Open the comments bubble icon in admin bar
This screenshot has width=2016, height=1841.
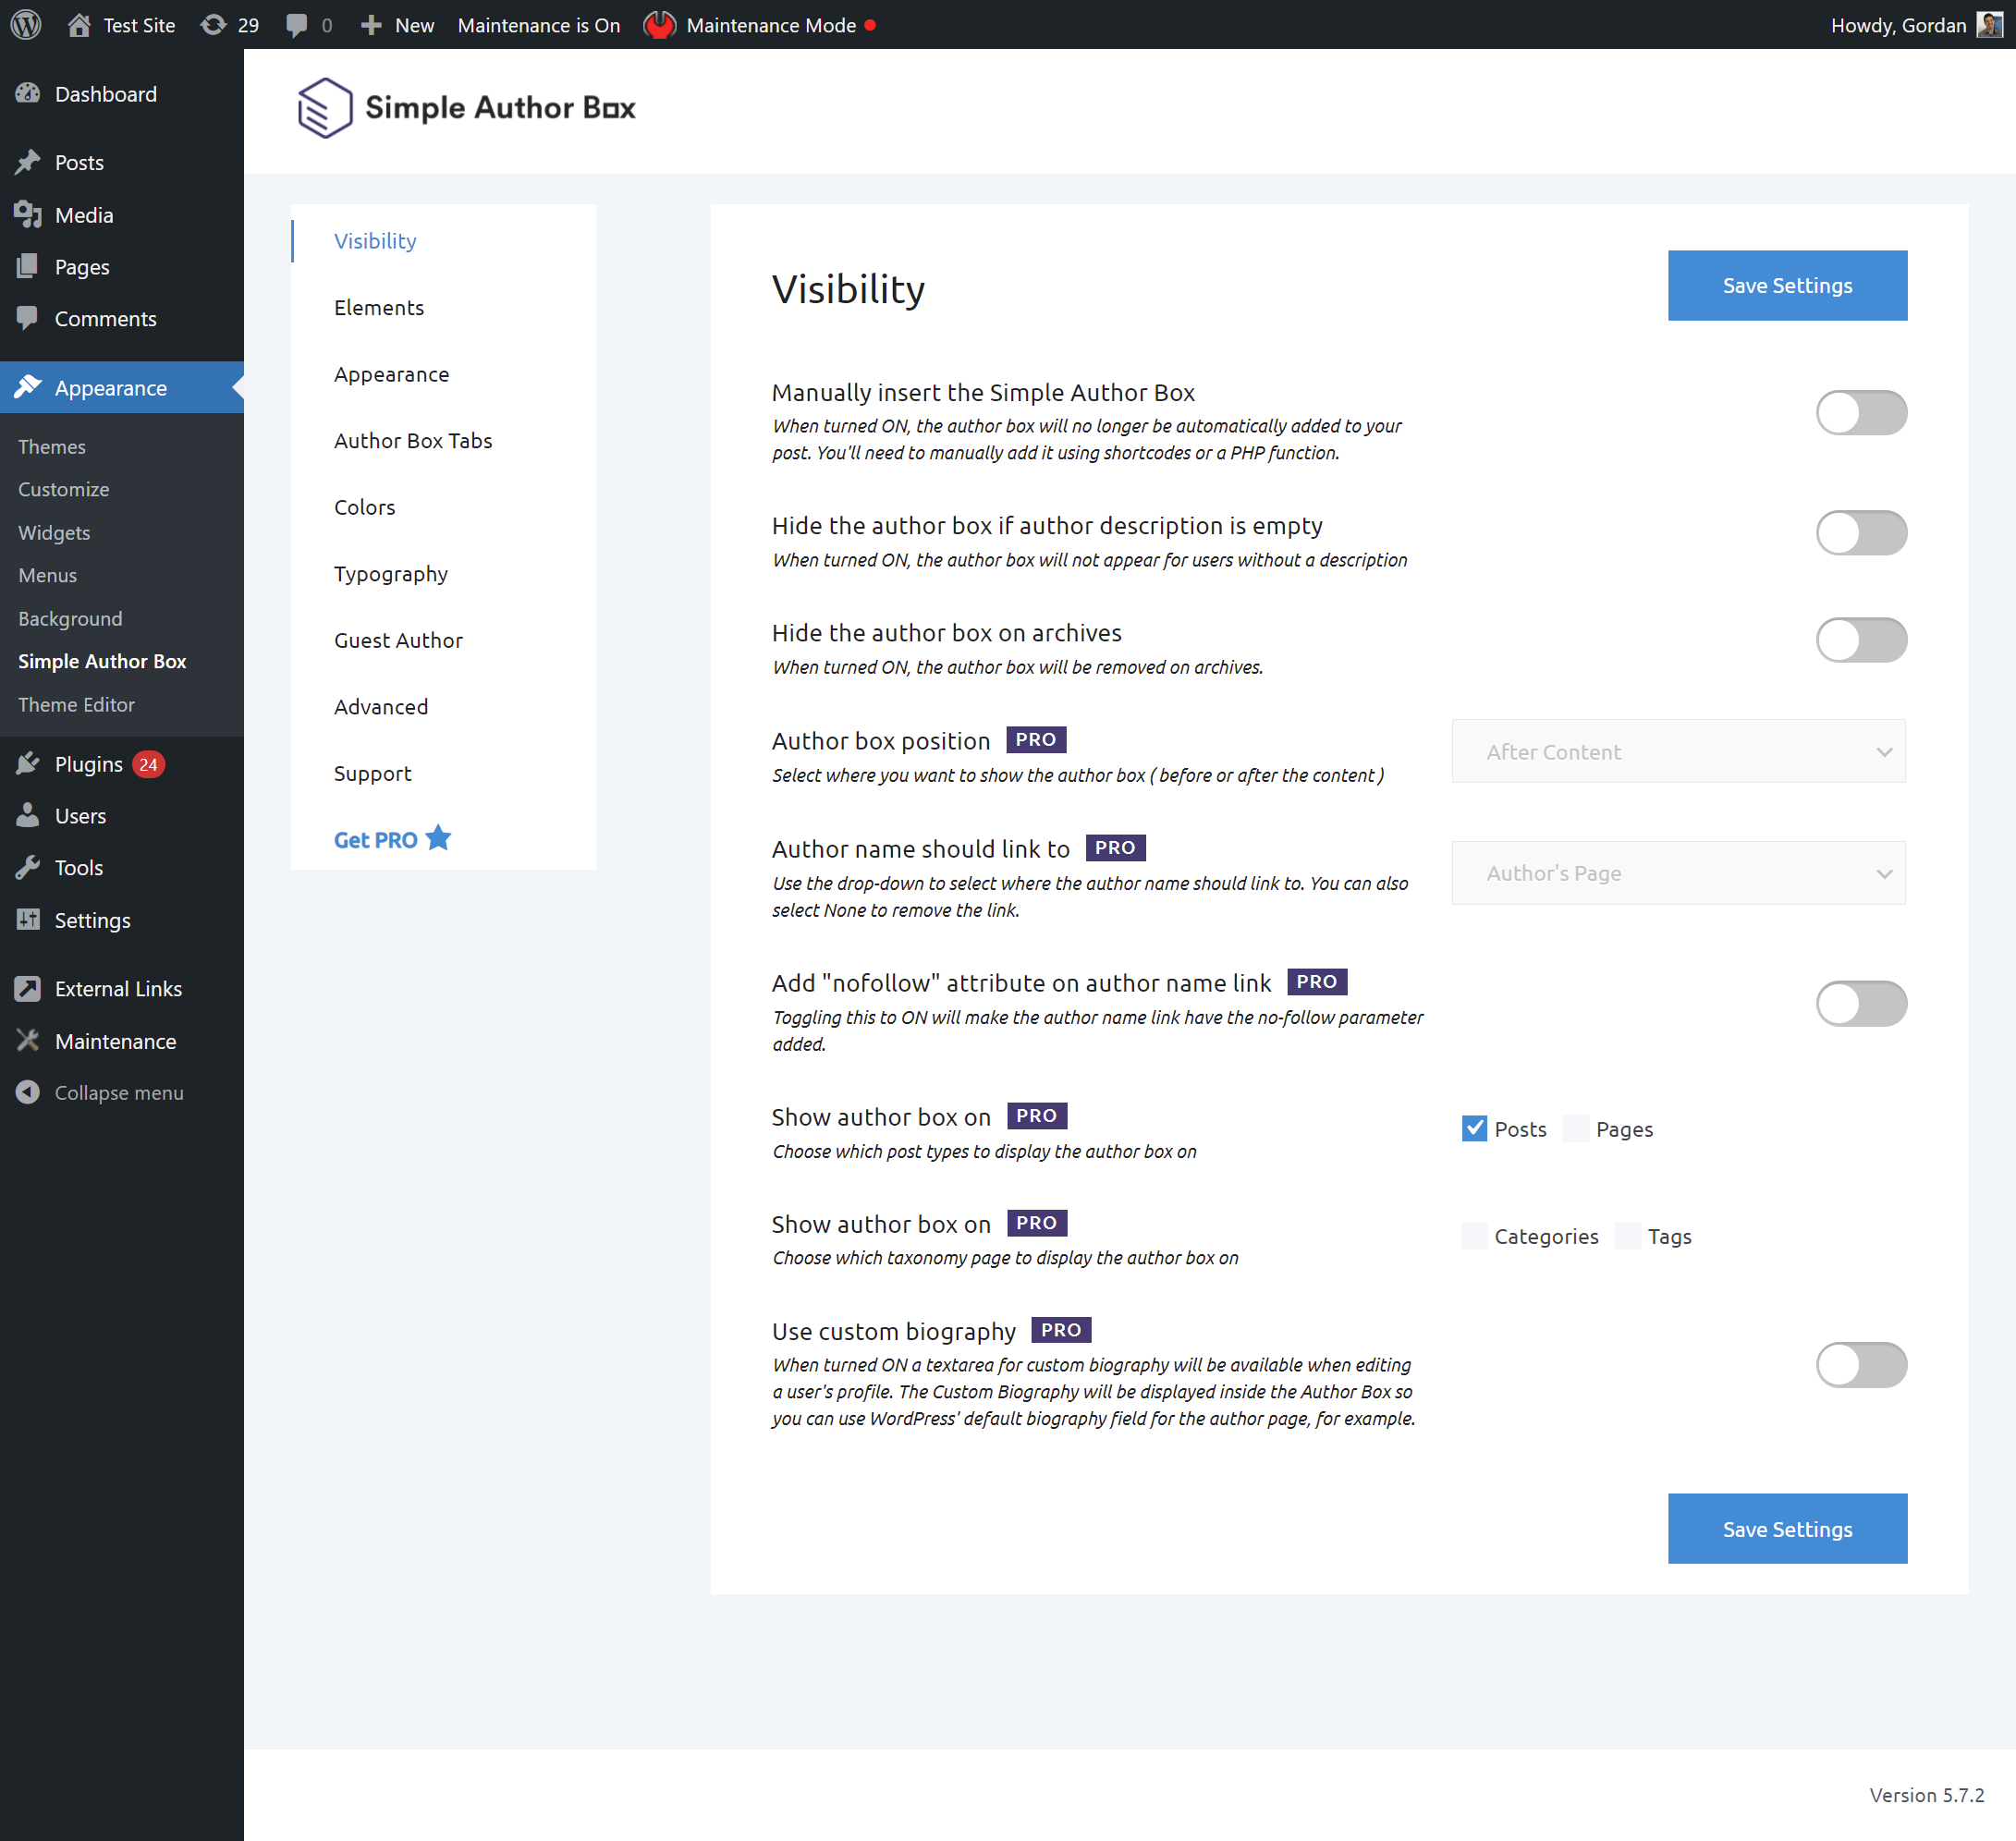click(296, 25)
